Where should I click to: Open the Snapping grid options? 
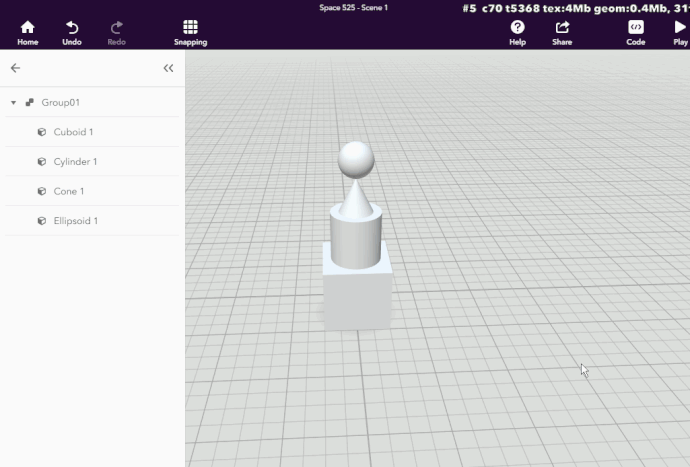[x=190, y=27]
